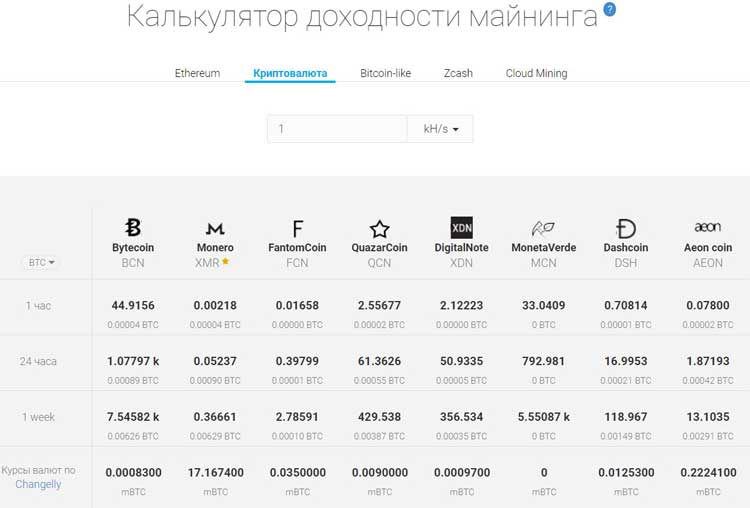Click the '24 часа' row label

tap(38, 361)
